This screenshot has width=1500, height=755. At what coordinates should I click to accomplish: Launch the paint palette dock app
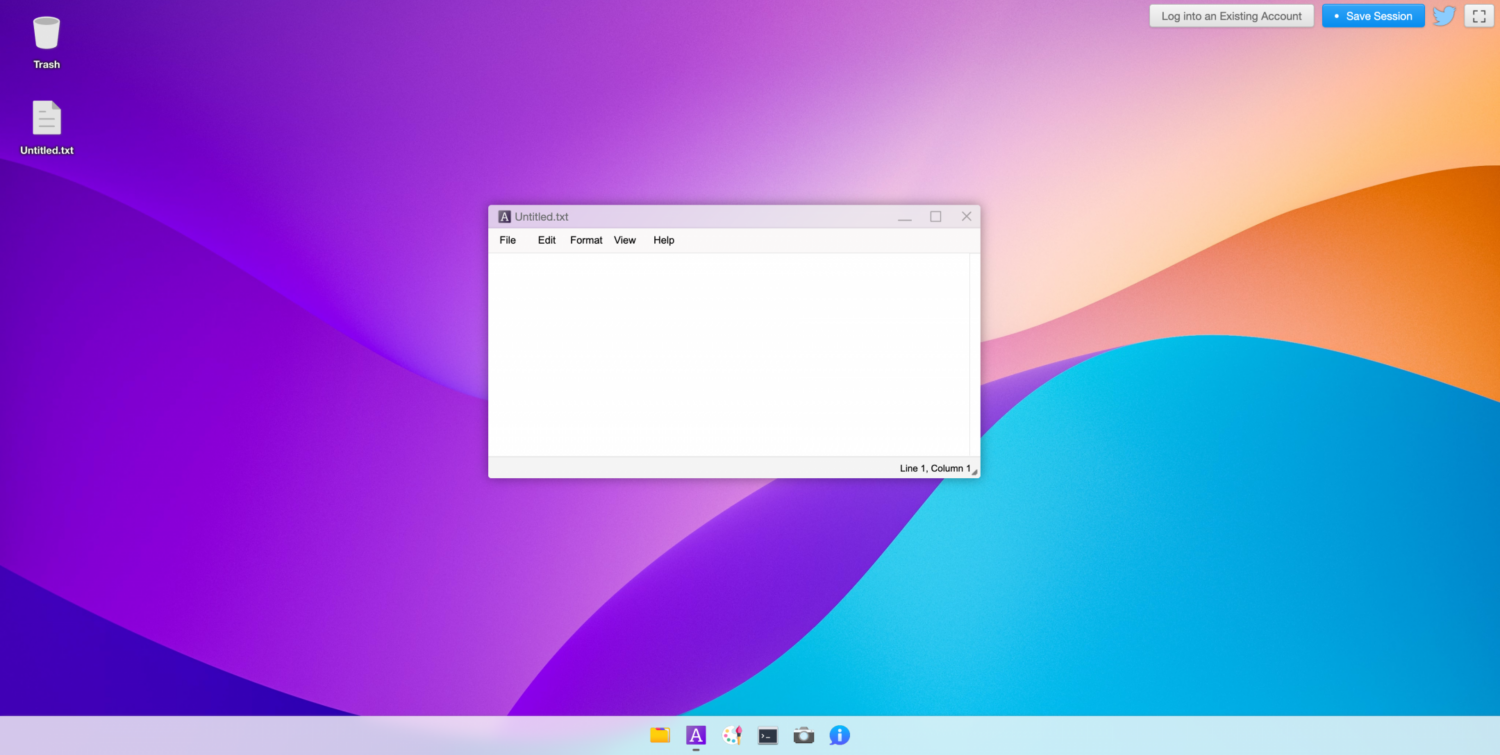tap(732, 735)
